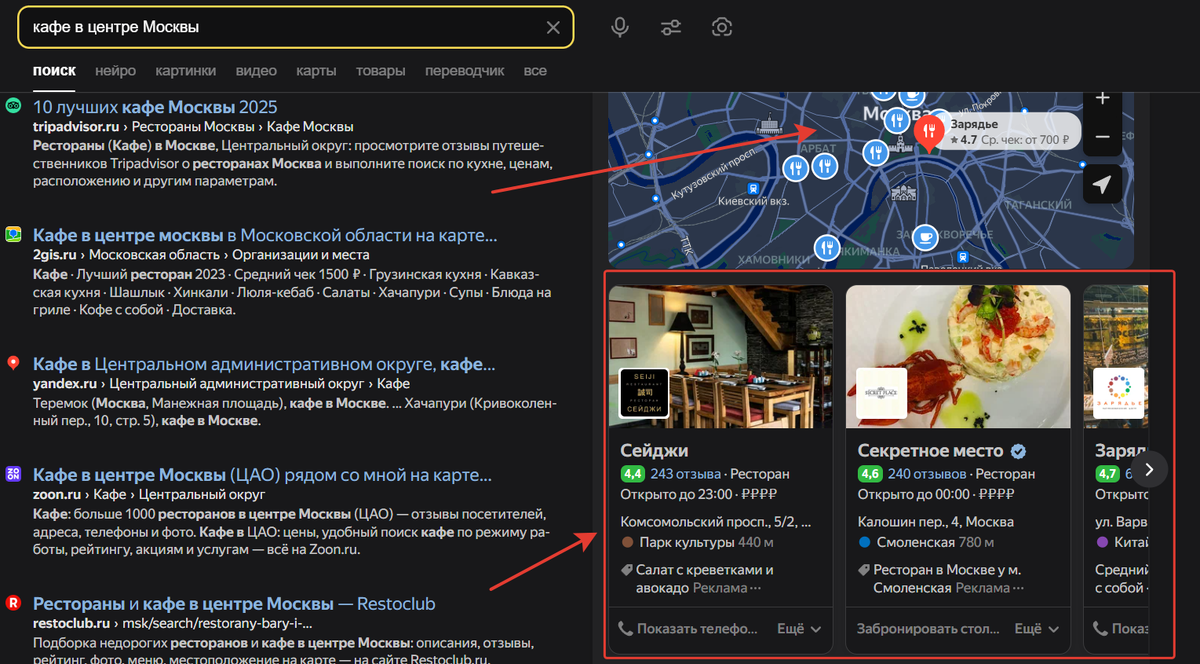
Task: Click «Калошин пер., 4, Москва» address
Action: coord(936,521)
